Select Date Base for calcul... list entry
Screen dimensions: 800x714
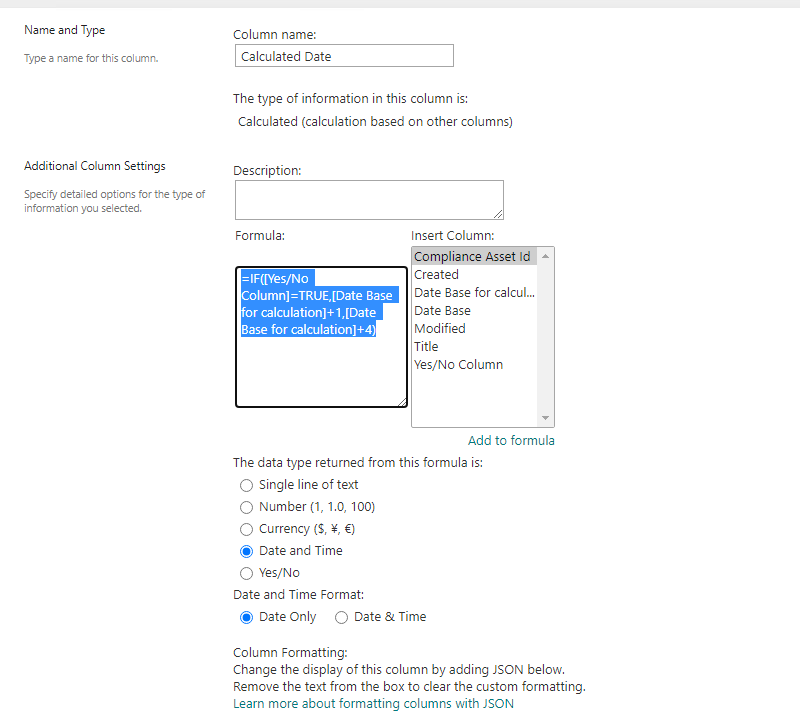[473, 292]
